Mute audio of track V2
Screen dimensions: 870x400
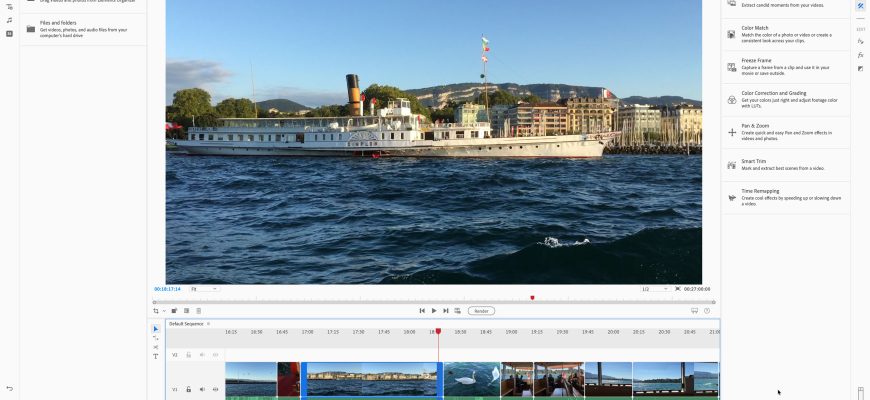202,355
